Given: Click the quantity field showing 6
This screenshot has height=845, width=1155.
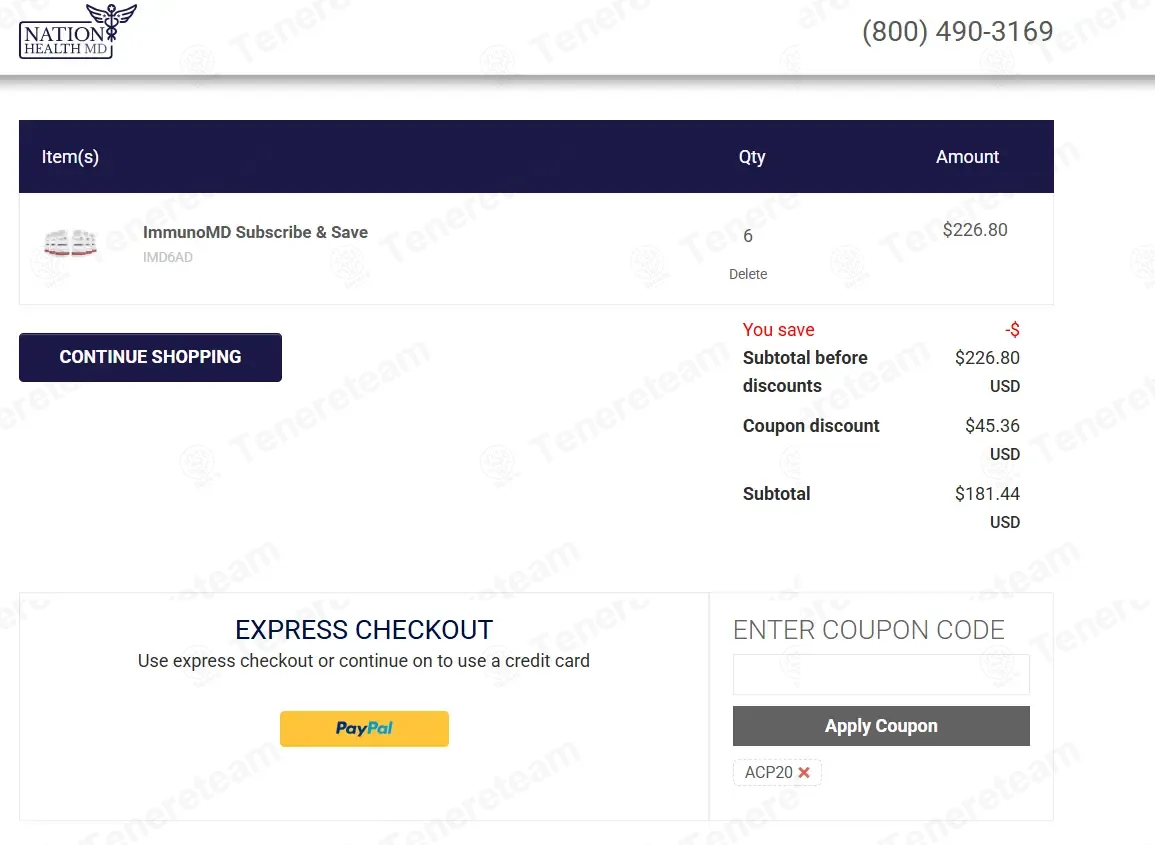Looking at the screenshot, I should (748, 236).
